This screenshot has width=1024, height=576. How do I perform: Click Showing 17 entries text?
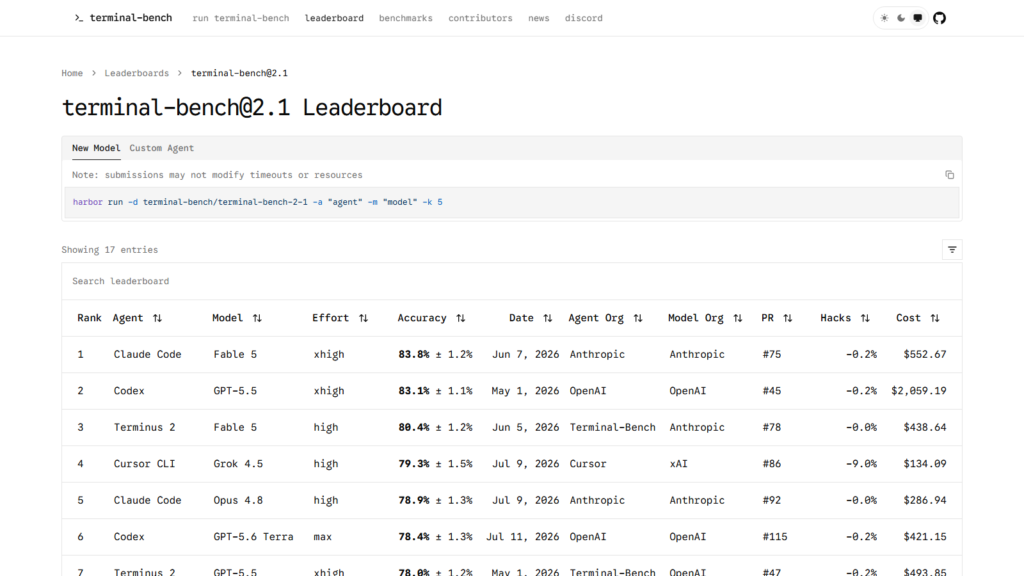[x=110, y=250]
